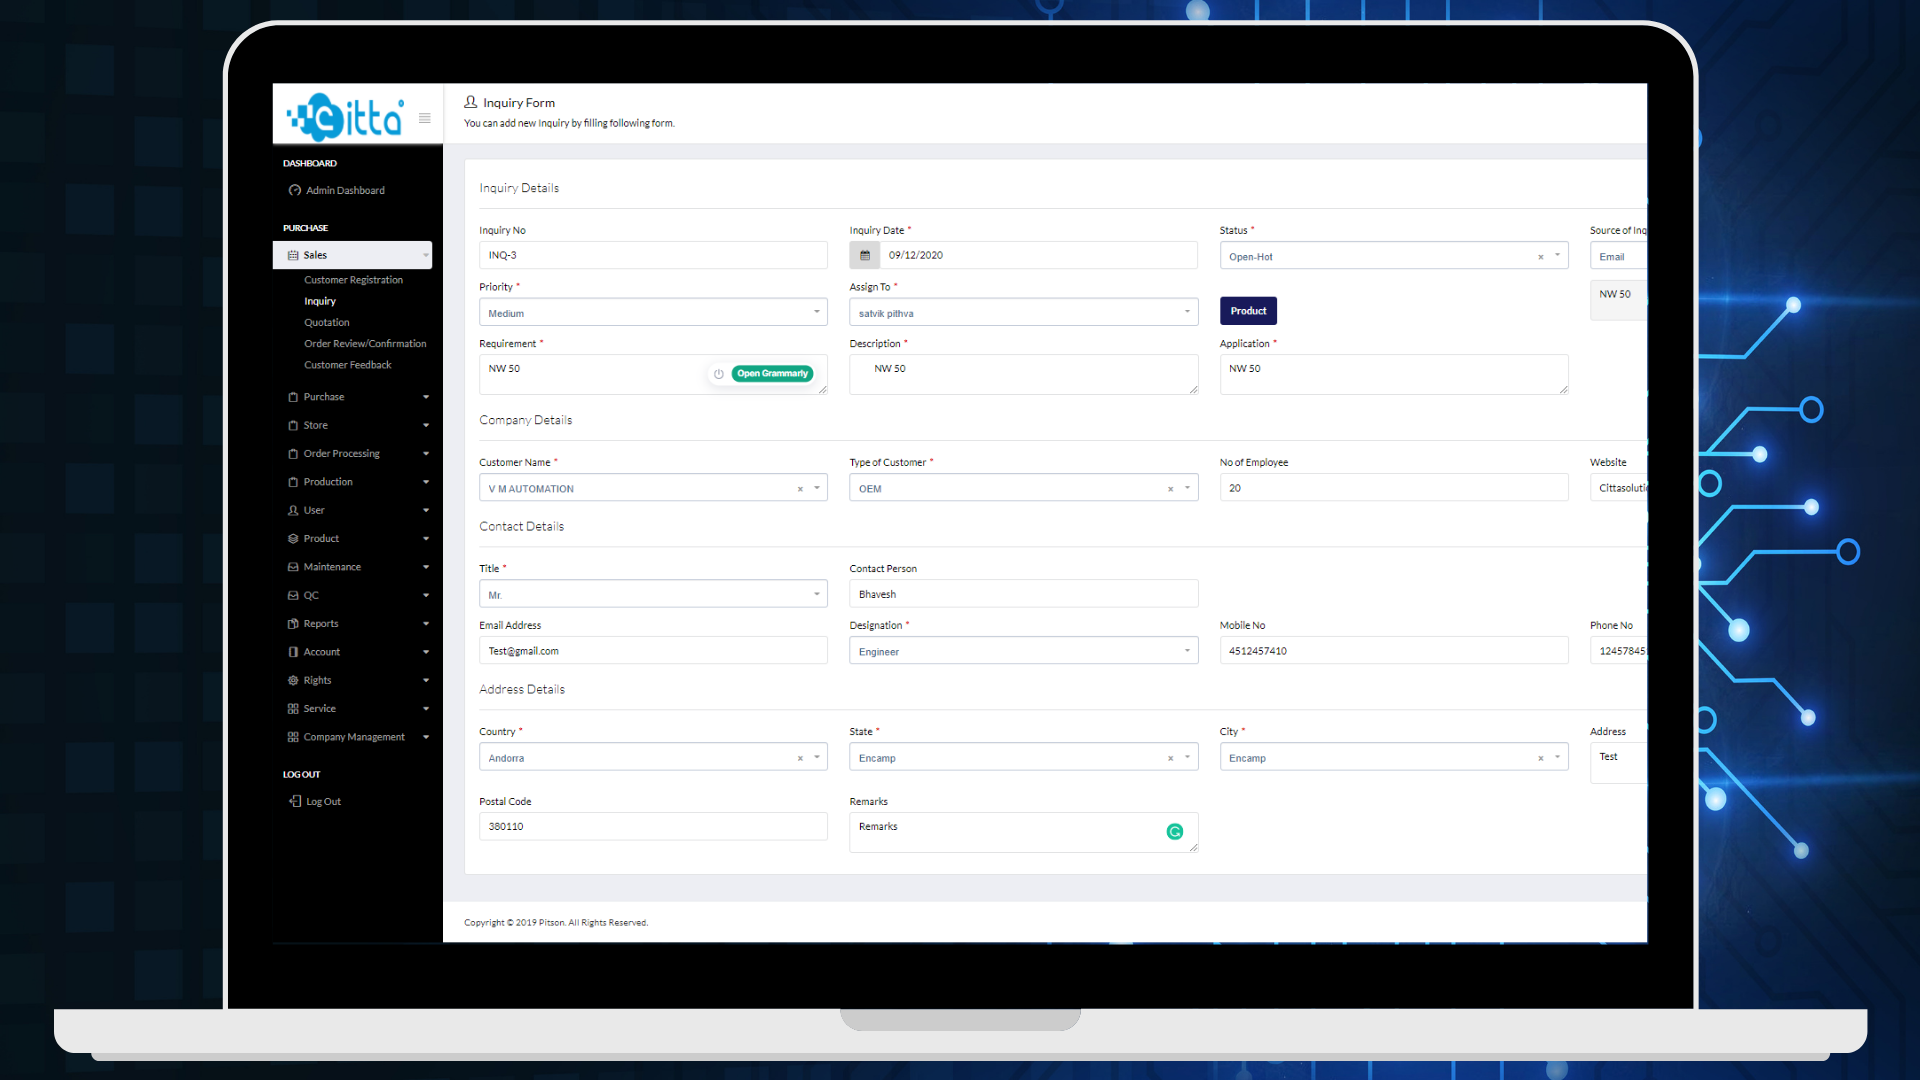Clear the Country Andorra selection

coord(800,758)
